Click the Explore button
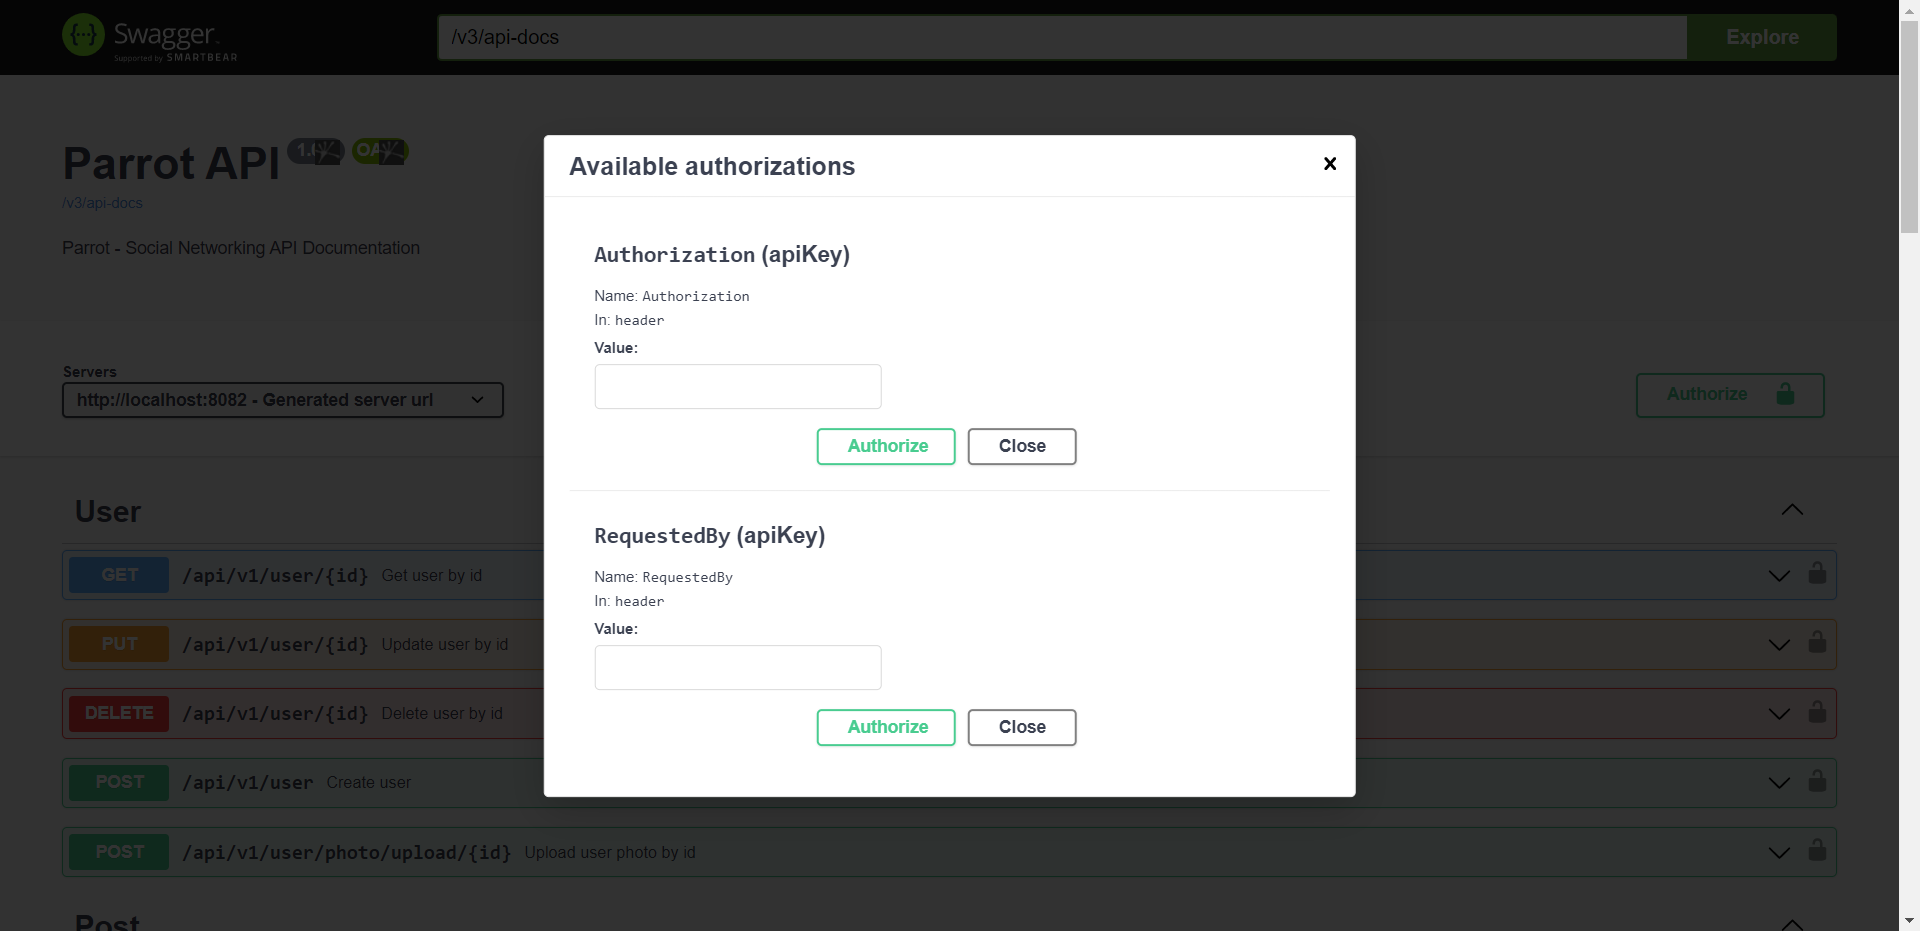The image size is (1920, 931). [x=1762, y=37]
